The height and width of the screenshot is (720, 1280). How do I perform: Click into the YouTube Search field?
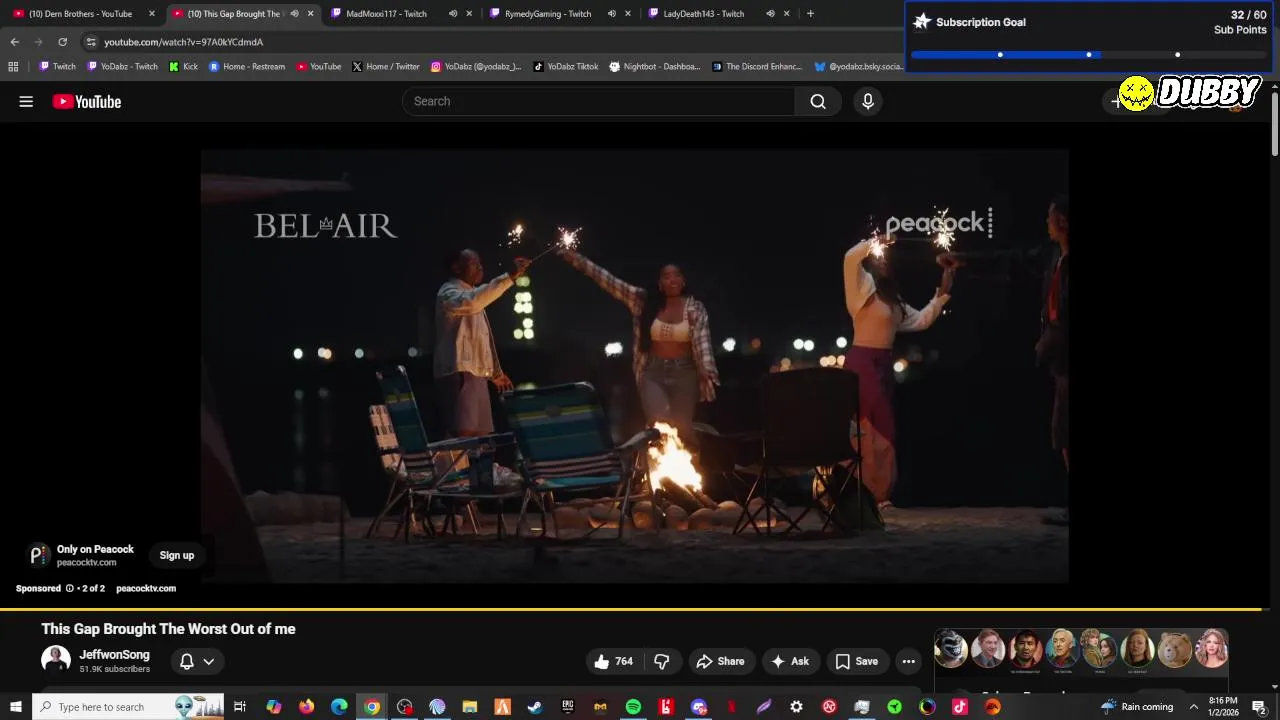pos(600,101)
